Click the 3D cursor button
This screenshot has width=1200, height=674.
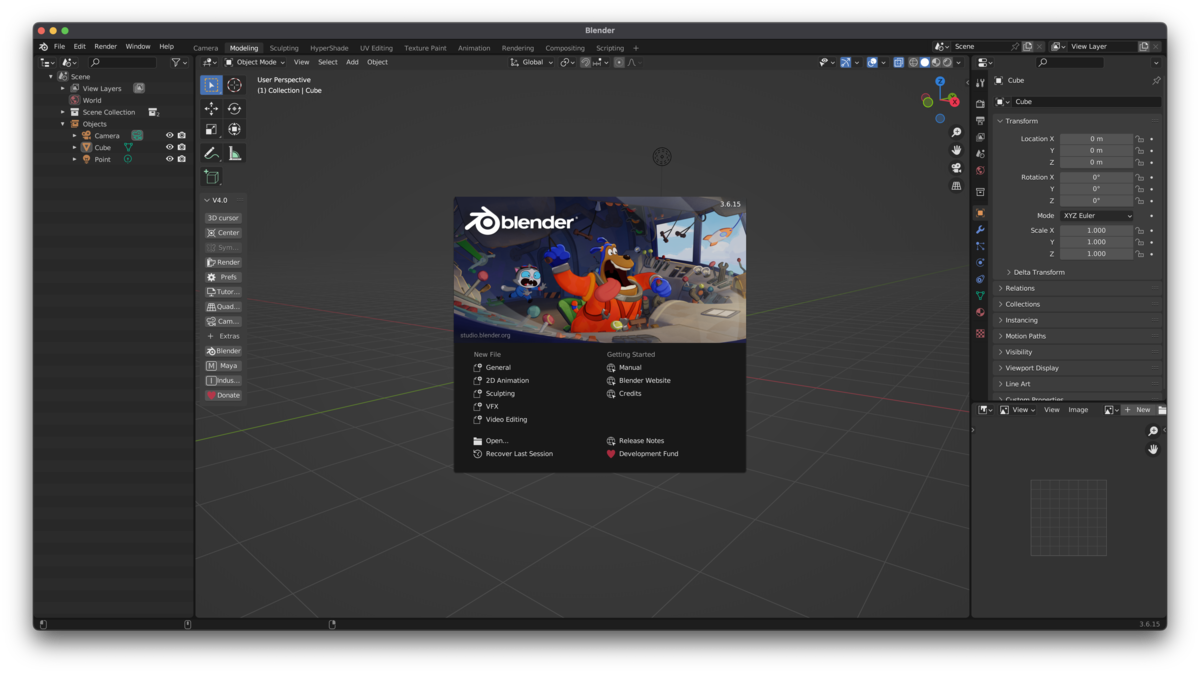[x=223, y=218]
